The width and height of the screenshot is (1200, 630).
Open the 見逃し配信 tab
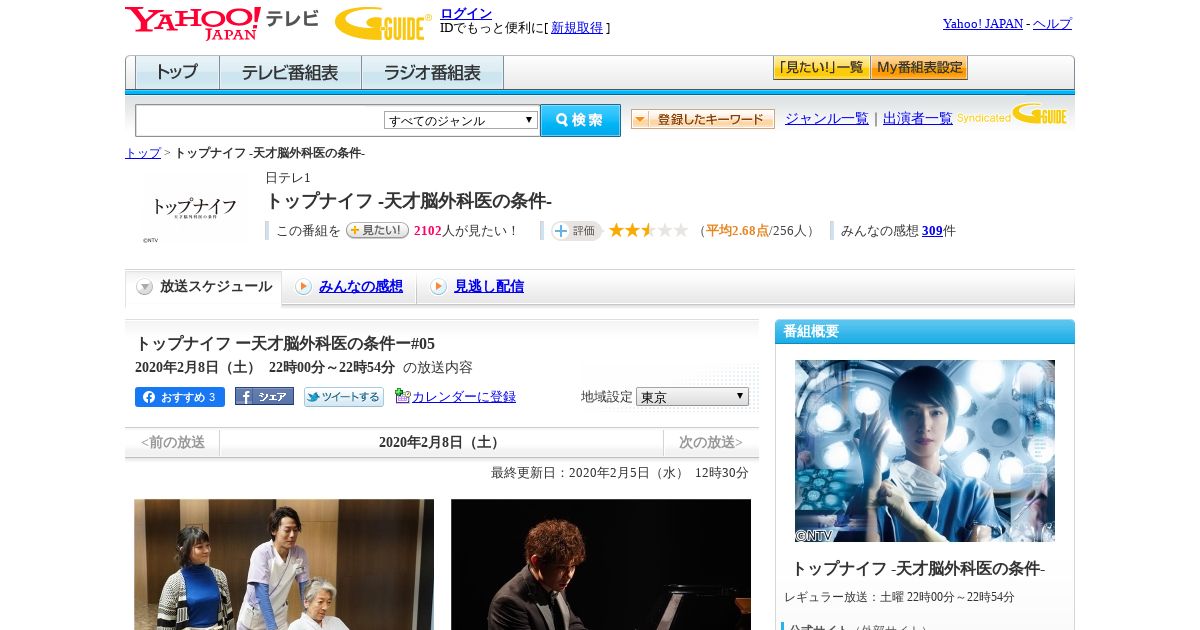pos(489,287)
